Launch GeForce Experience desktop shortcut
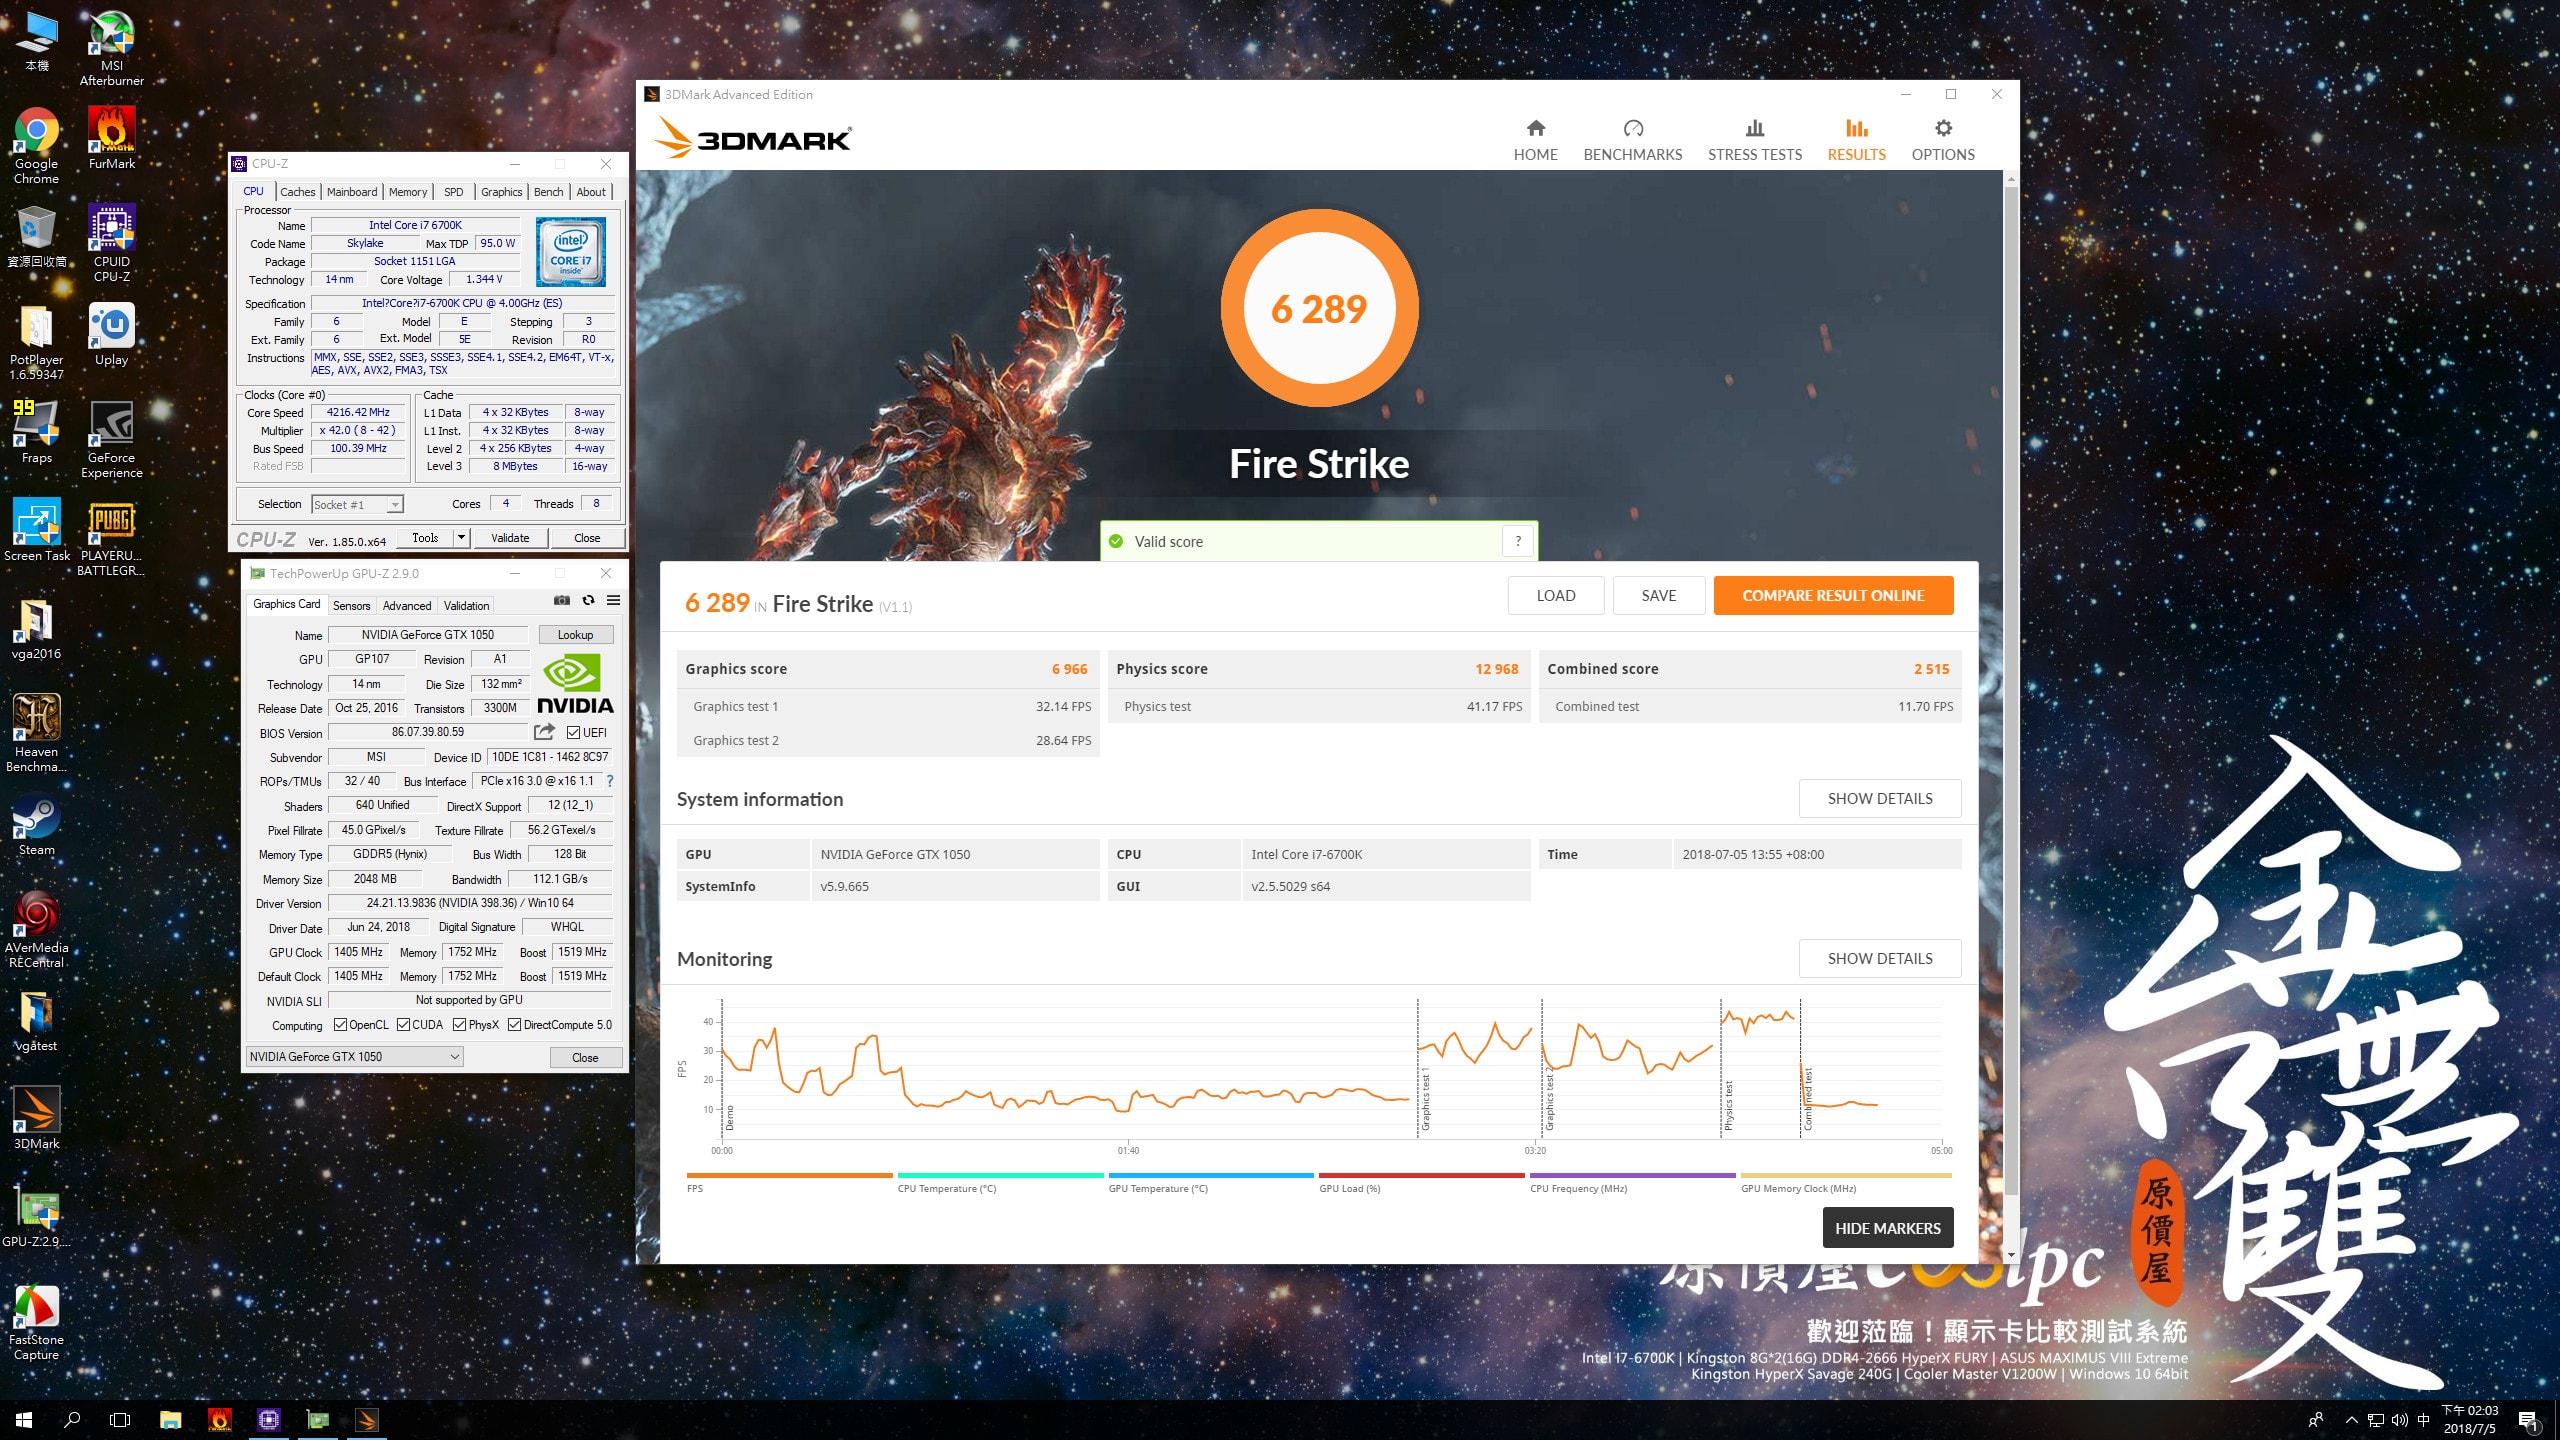 click(112, 440)
